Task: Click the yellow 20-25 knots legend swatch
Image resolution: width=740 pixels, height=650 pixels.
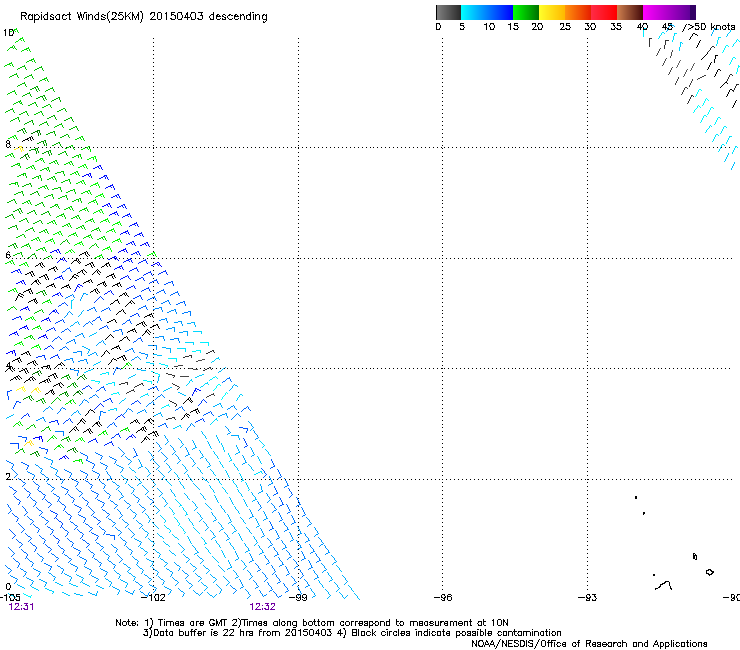Action: click(552, 12)
